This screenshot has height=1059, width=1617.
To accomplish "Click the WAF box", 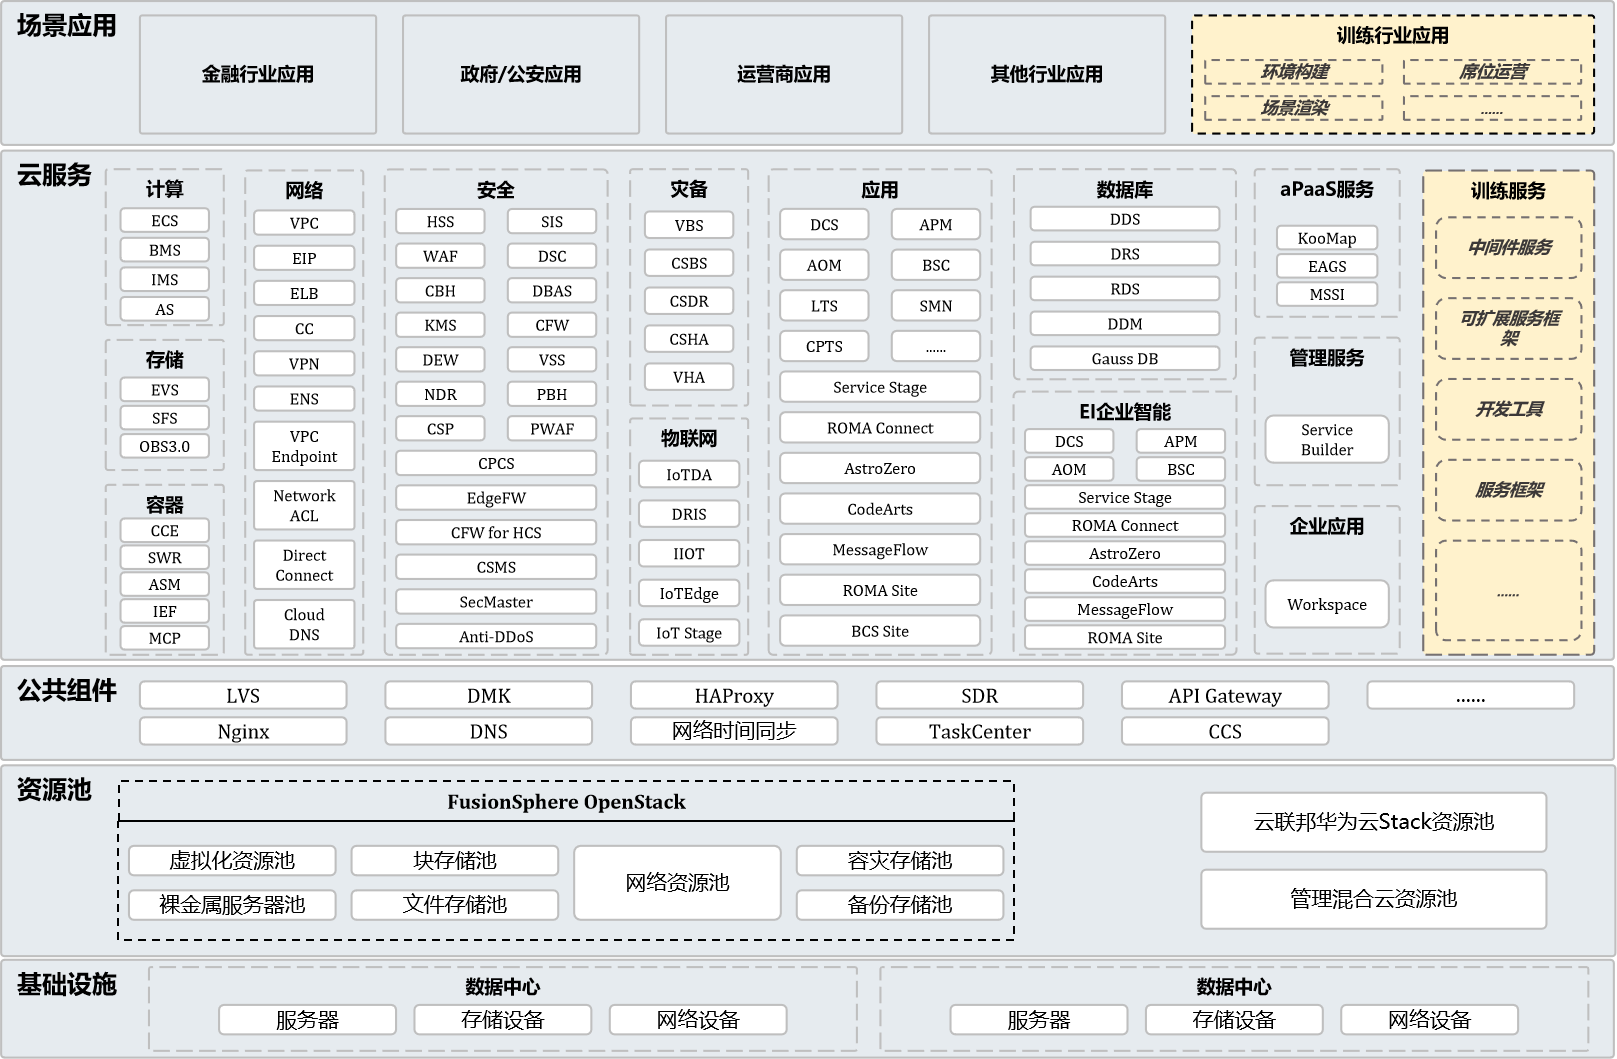I will click(x=440, y=256).
